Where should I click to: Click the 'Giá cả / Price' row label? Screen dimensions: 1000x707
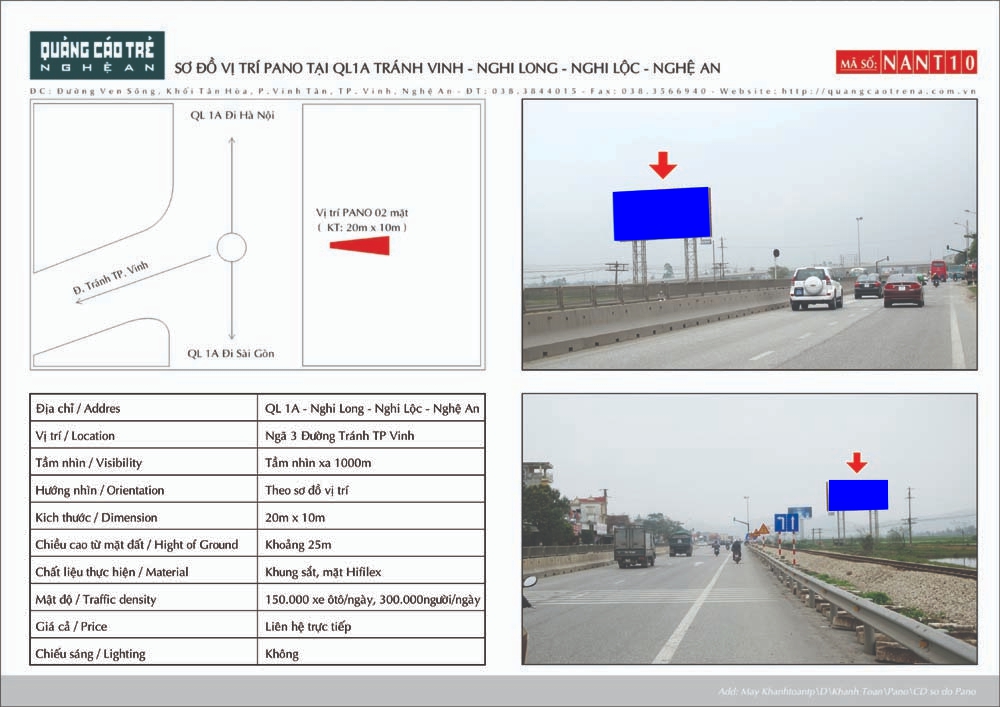click(71, 626)
